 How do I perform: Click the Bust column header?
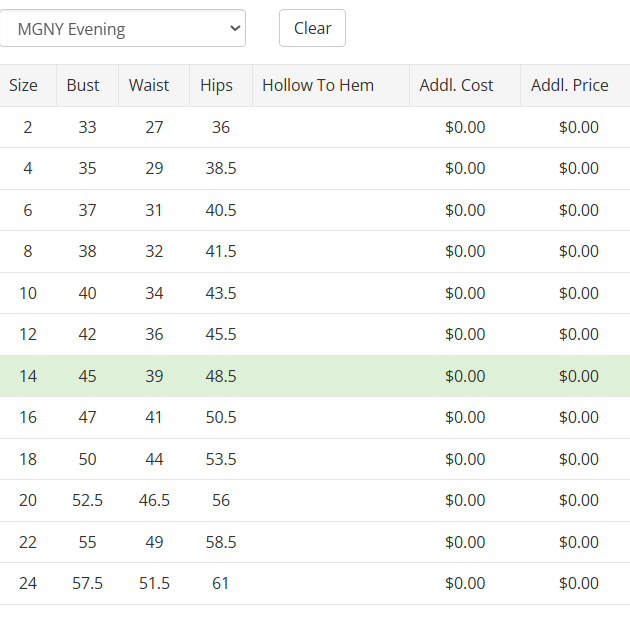point(83,86)
